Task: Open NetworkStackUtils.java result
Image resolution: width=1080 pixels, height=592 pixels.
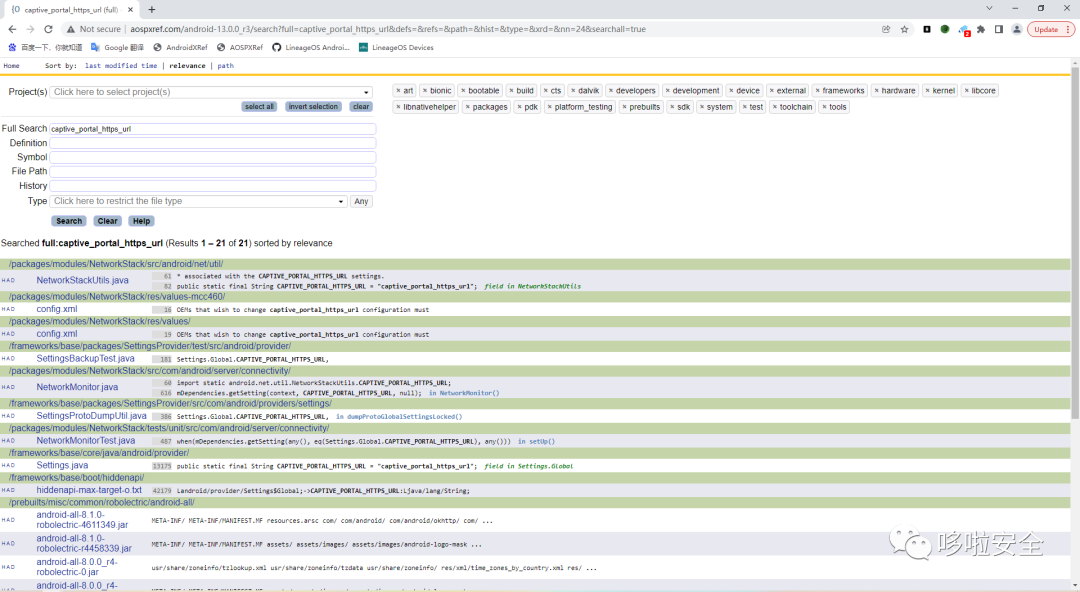Action: (x=83, y=280)
